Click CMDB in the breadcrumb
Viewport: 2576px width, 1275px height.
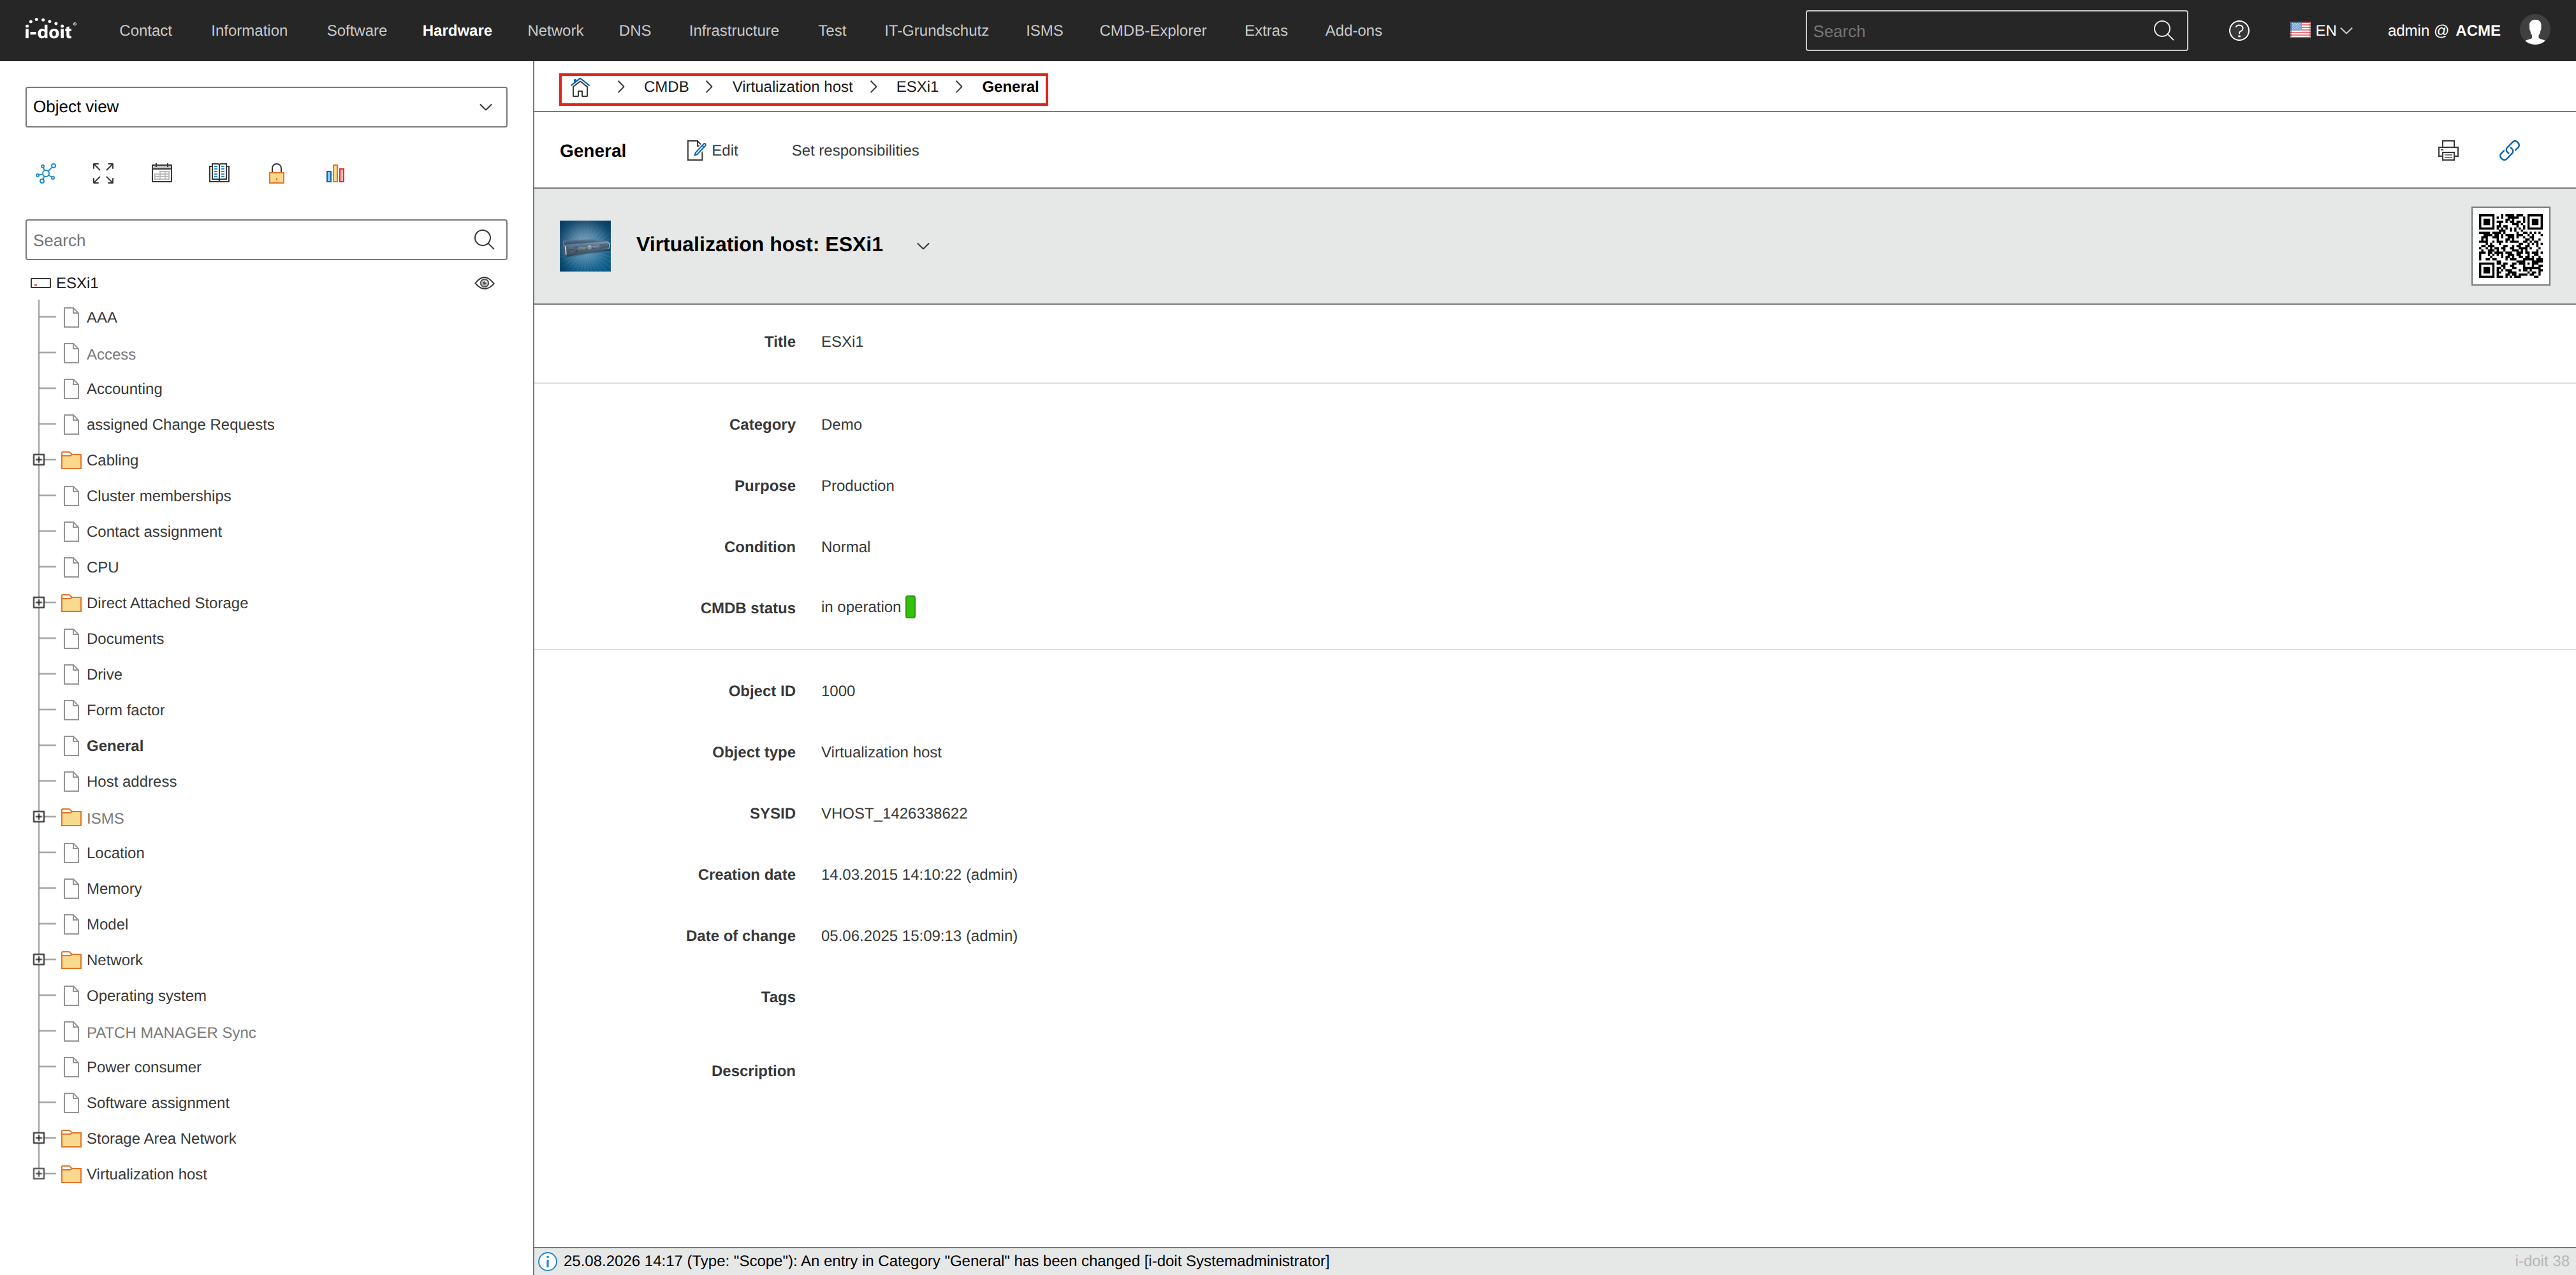(666, 87)
